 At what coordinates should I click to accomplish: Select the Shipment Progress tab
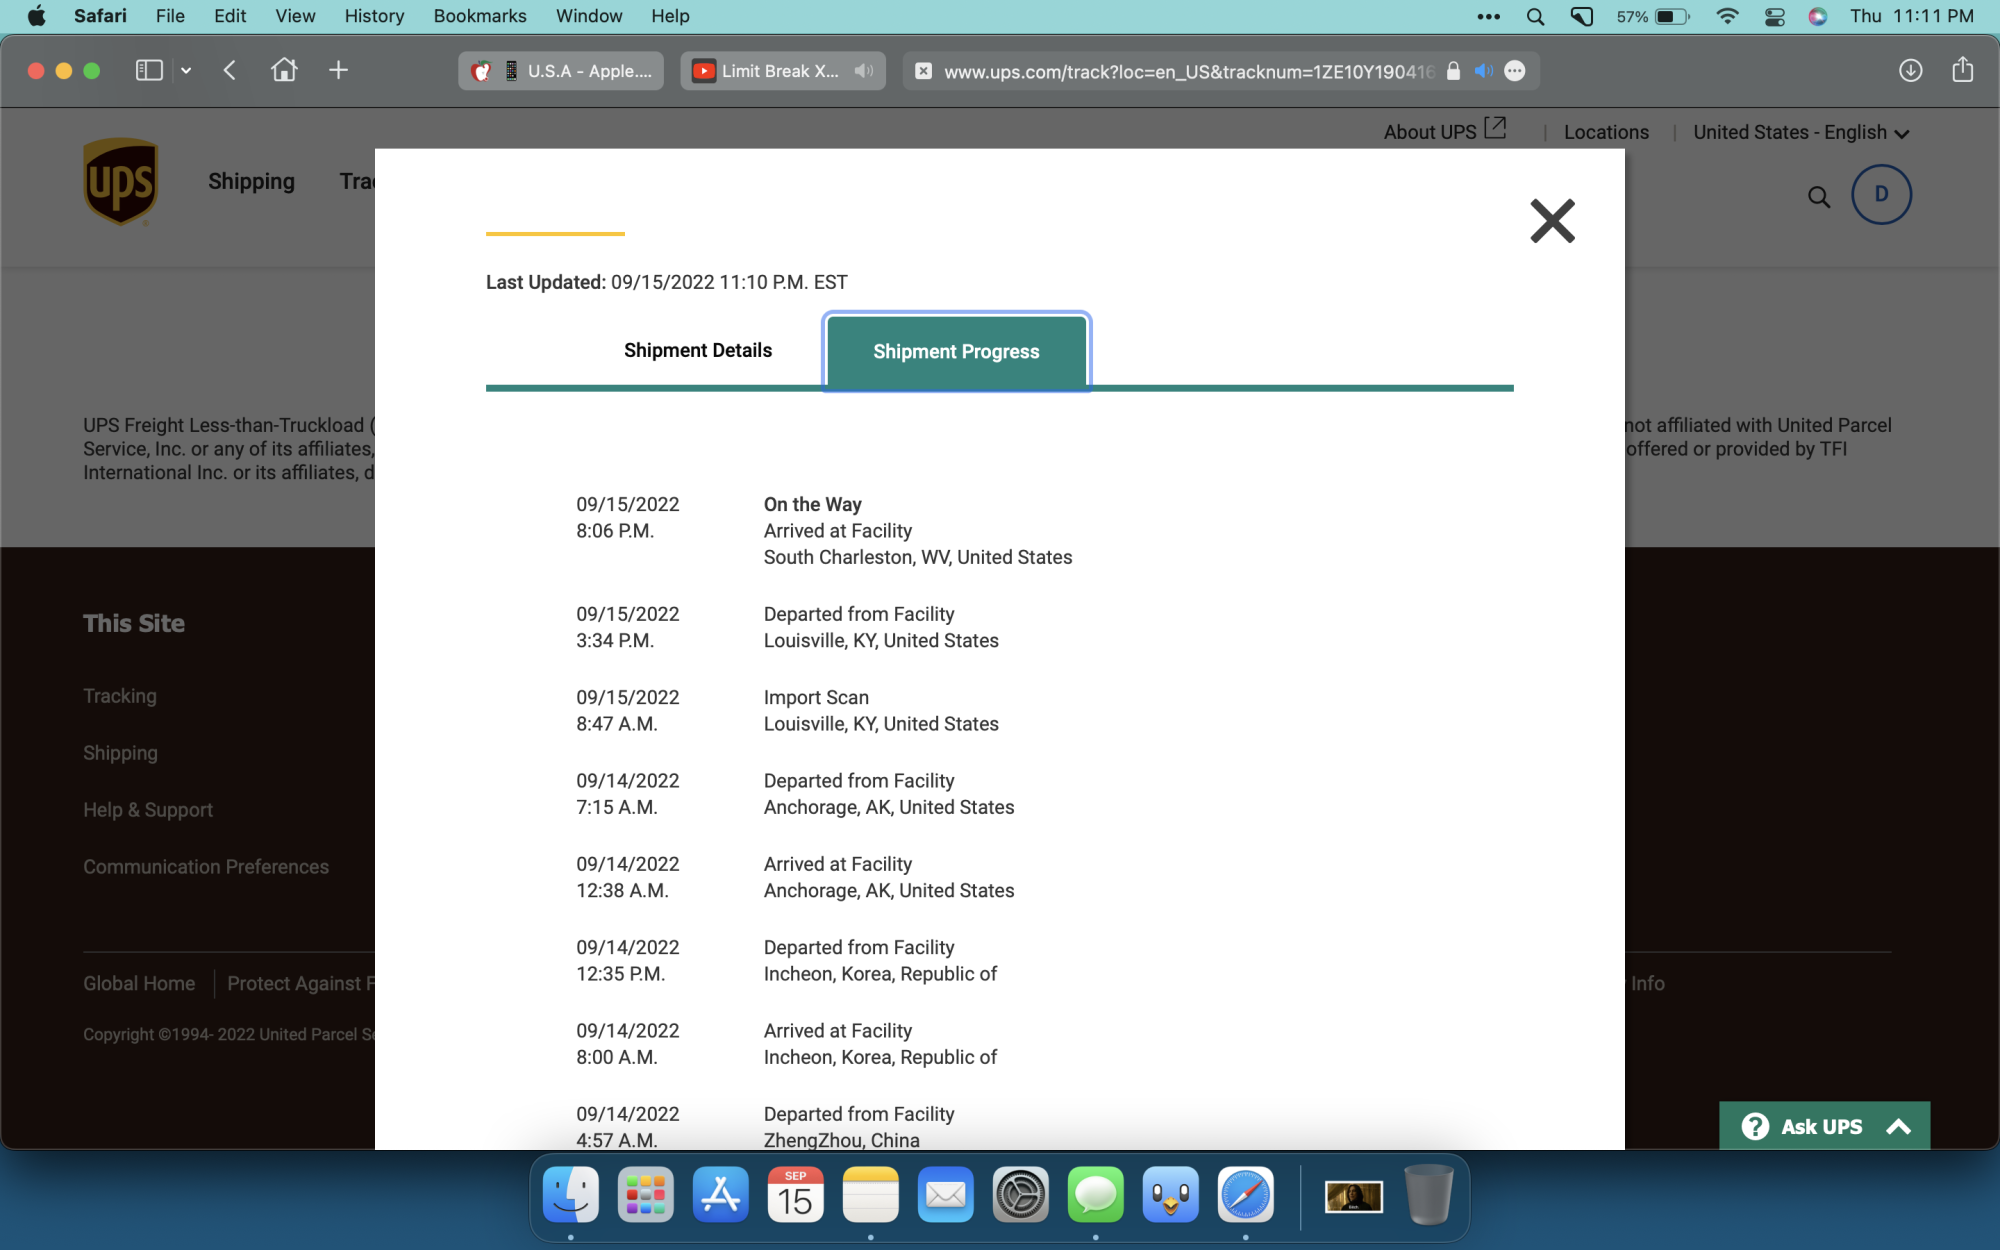coord(956,352)
